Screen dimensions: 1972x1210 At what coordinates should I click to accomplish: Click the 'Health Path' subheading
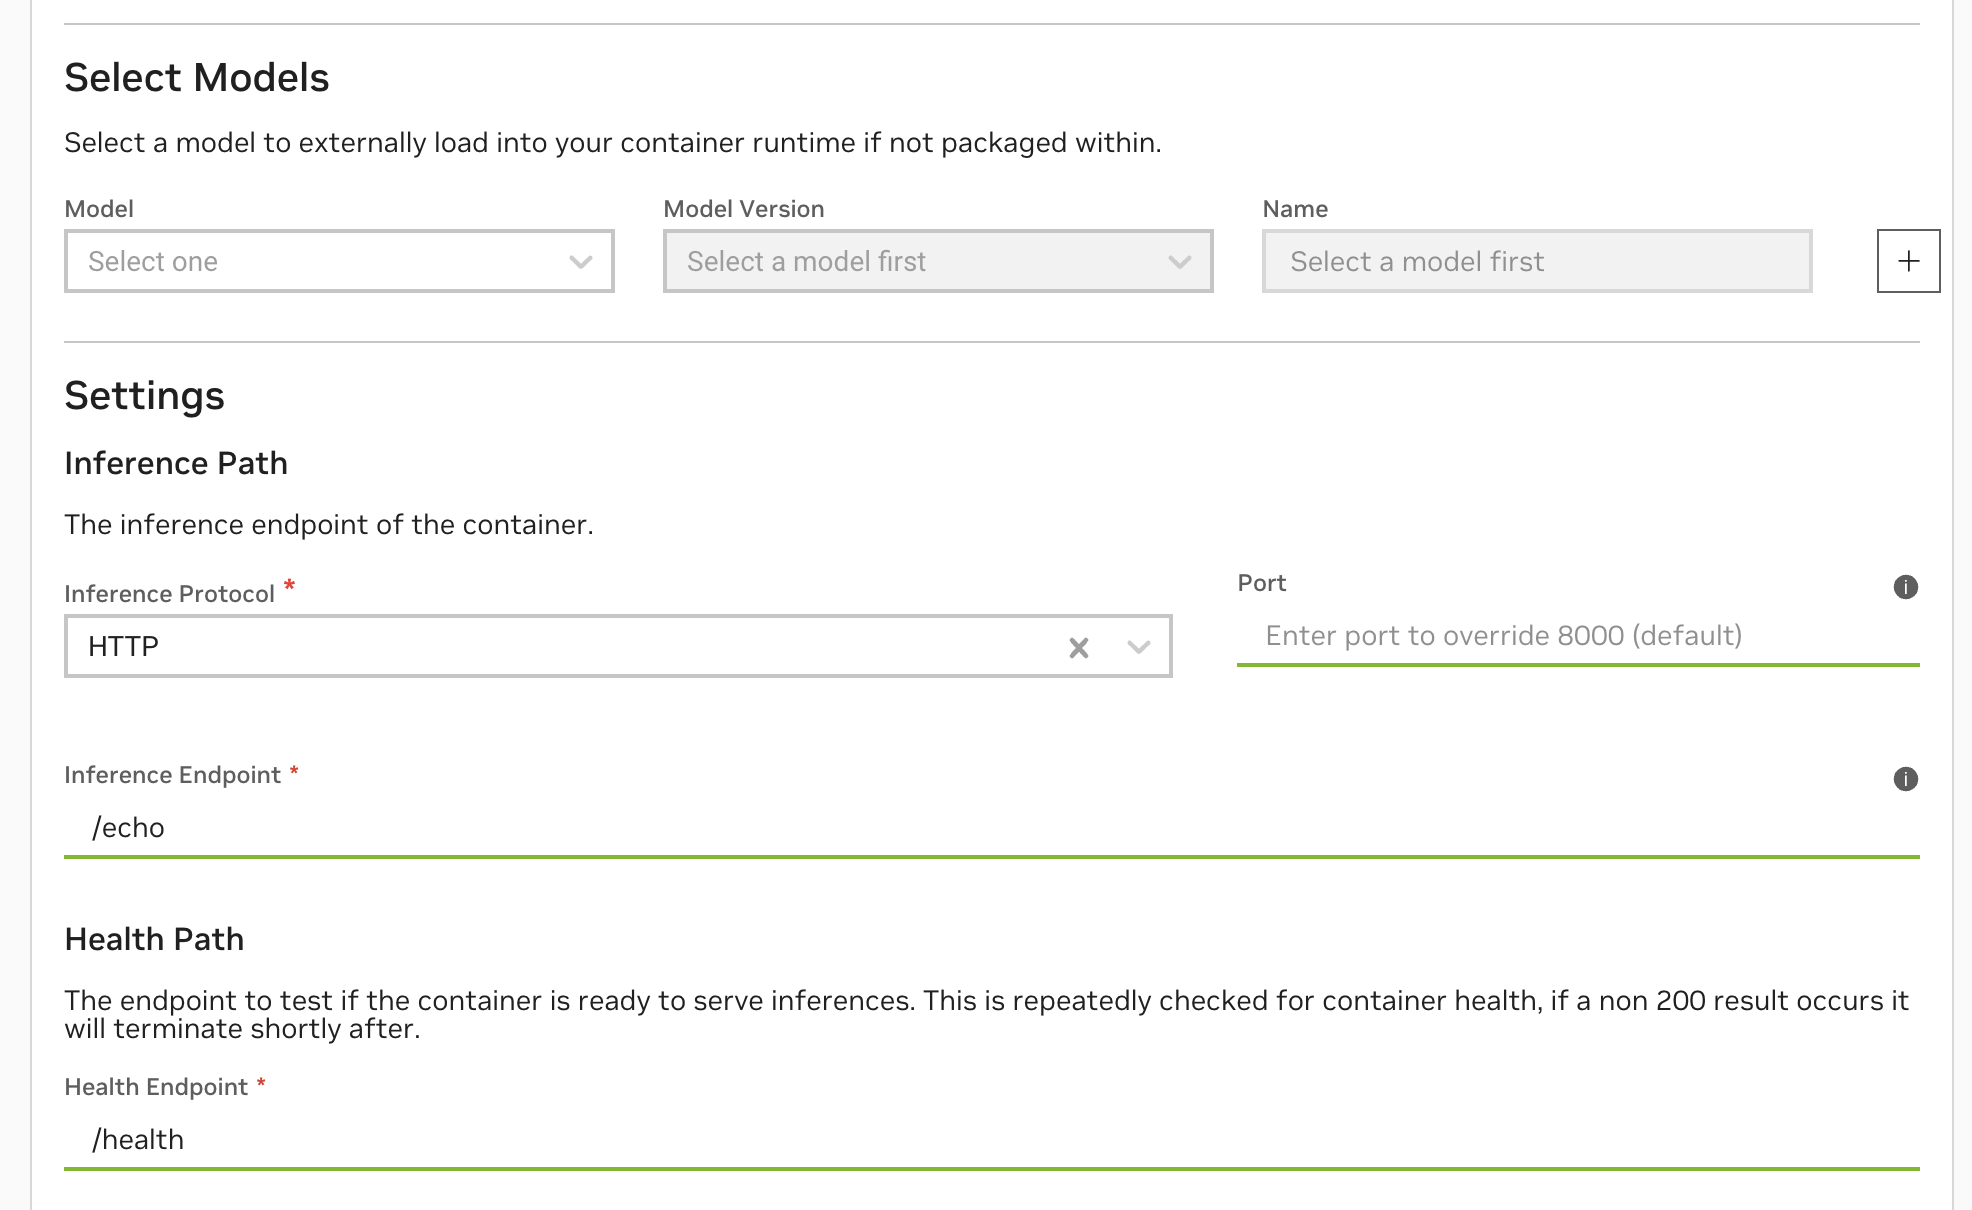[154, 938]
